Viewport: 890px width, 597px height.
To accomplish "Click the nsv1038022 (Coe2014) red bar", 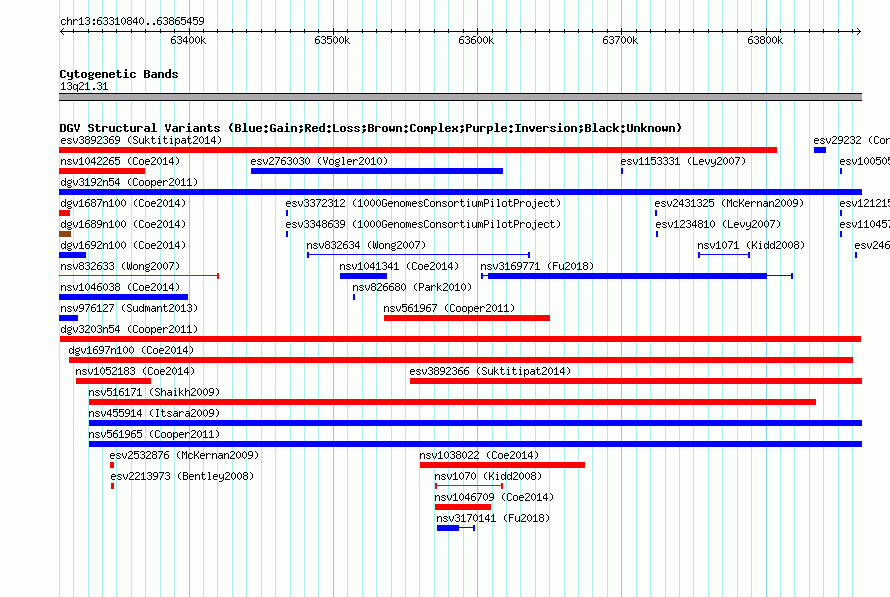I will click(502, 465).
